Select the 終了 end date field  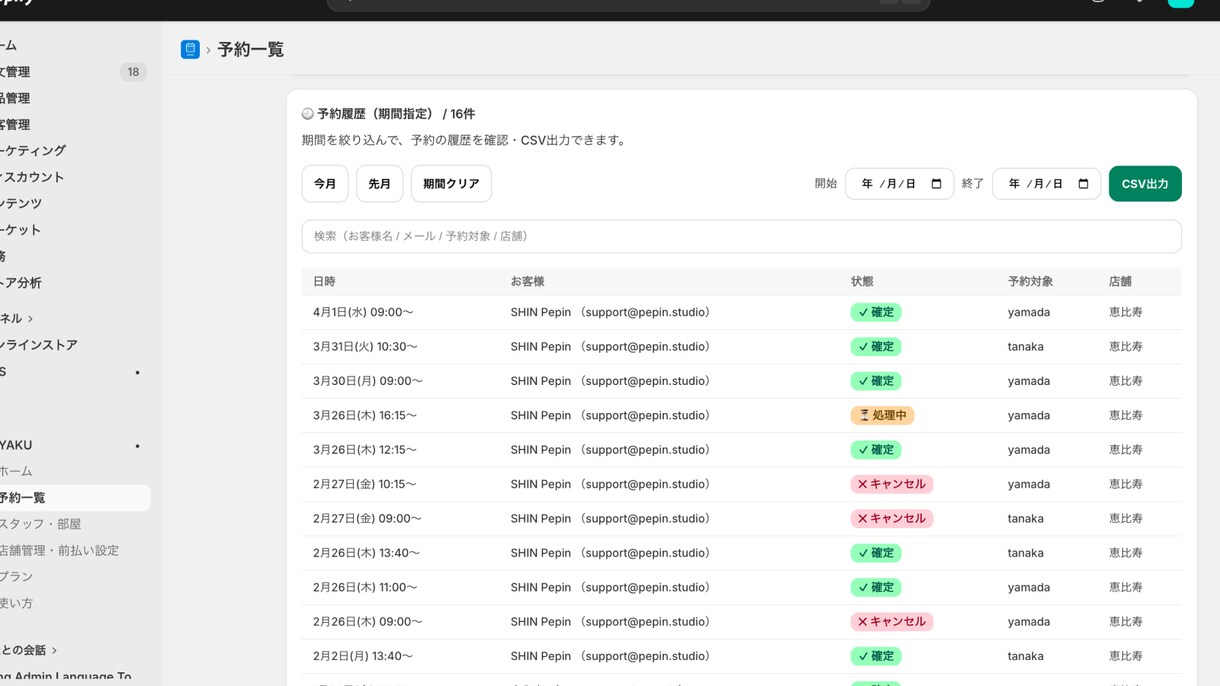pos(1046,184)
